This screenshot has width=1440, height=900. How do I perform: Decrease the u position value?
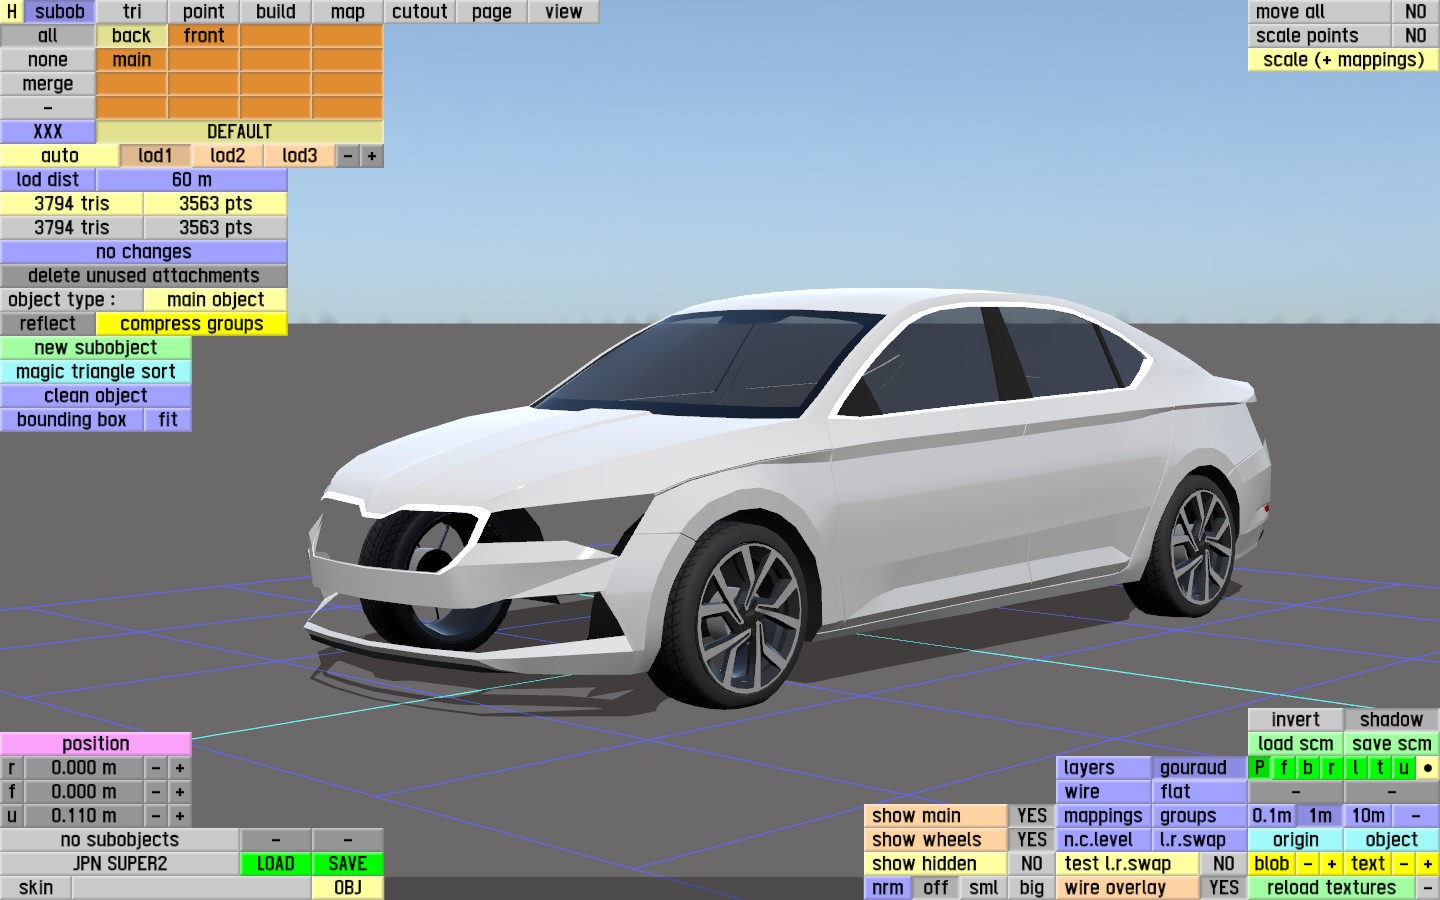pyautogui.click(x=156, y=816)
